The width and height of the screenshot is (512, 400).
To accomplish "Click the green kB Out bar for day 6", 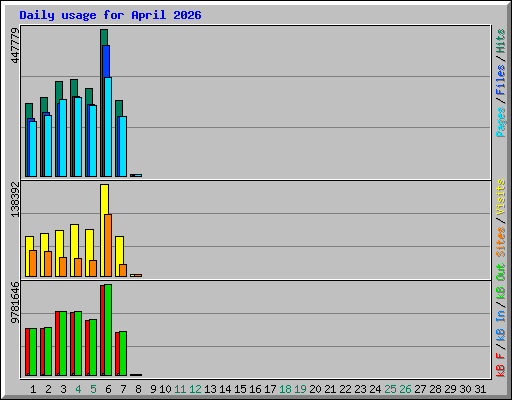I will pyautogui.click(x=108, y=330).
